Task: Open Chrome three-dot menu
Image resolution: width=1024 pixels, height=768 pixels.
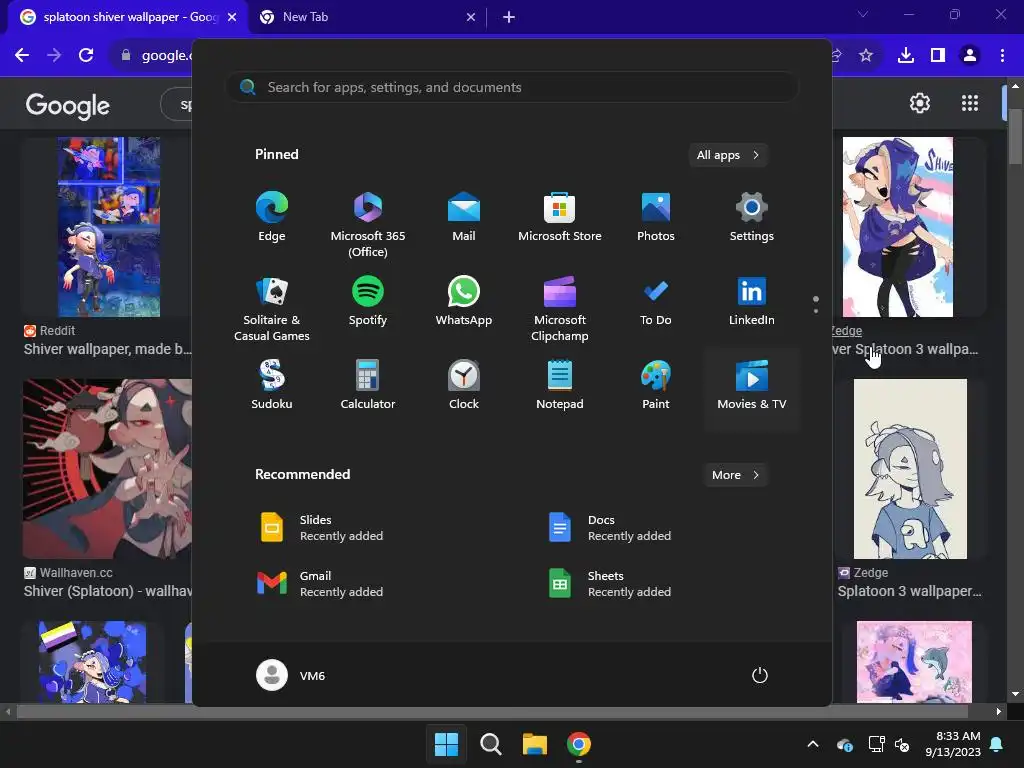Action: 1002,55
